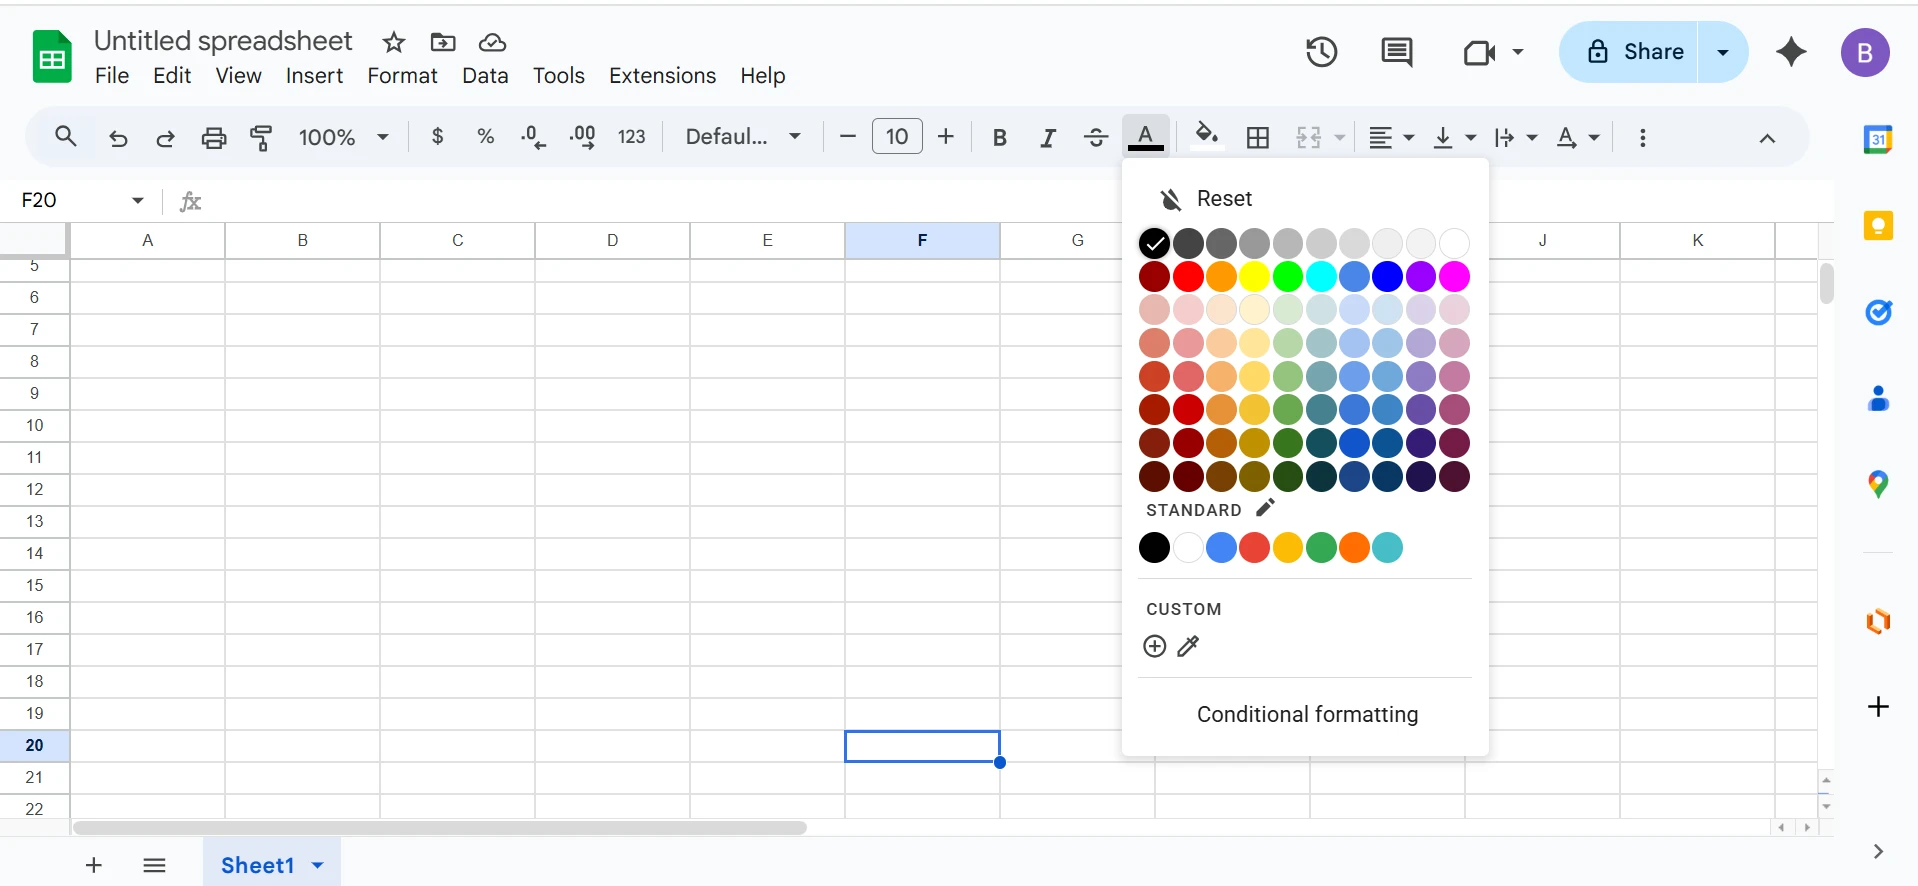The height and width of the screenshot is (886, 1918).
Task: Open more formats 123 button
Action: [631, 137]
